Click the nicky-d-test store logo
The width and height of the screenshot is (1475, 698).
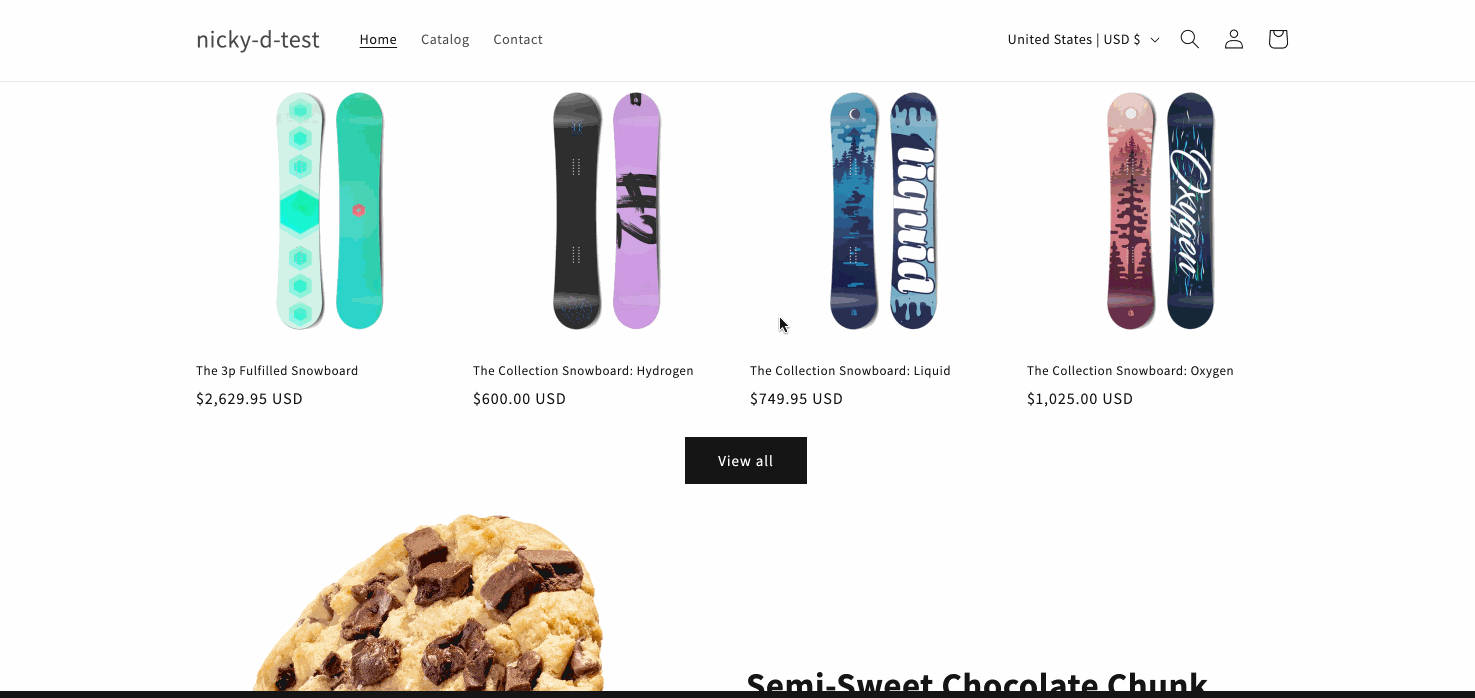click(x=258, y=40)
